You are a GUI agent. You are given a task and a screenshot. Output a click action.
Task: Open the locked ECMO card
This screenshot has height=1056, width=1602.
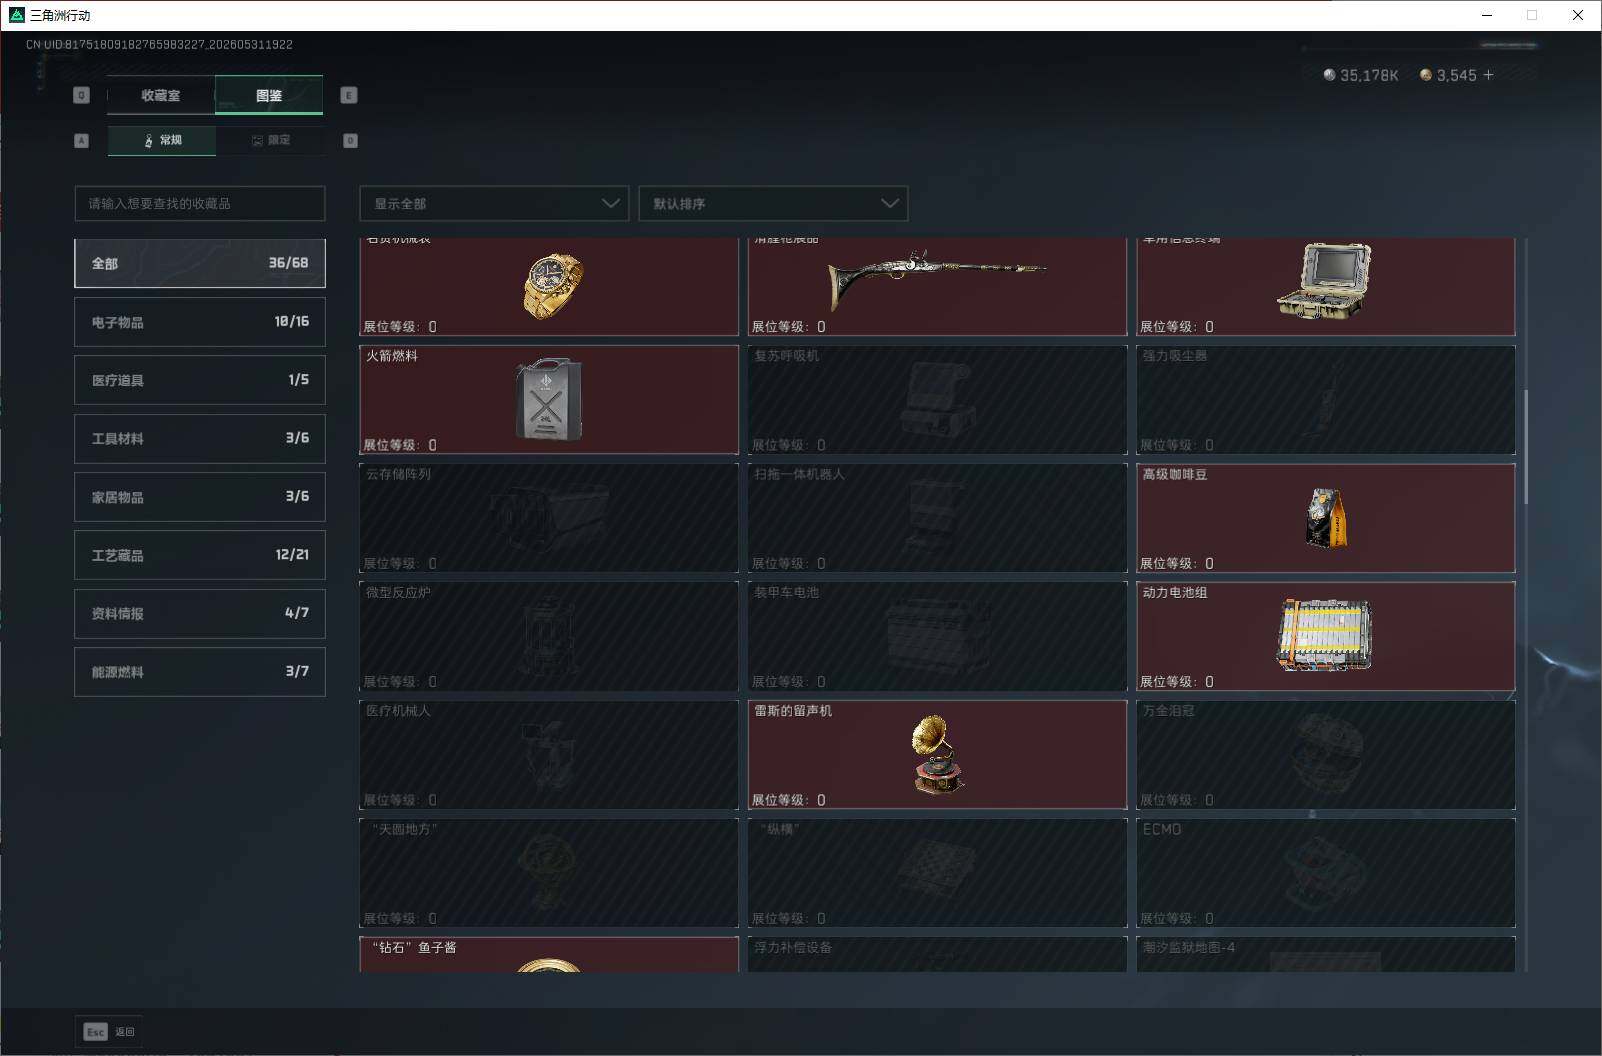pyautogui.click(x=1325, y=873)
